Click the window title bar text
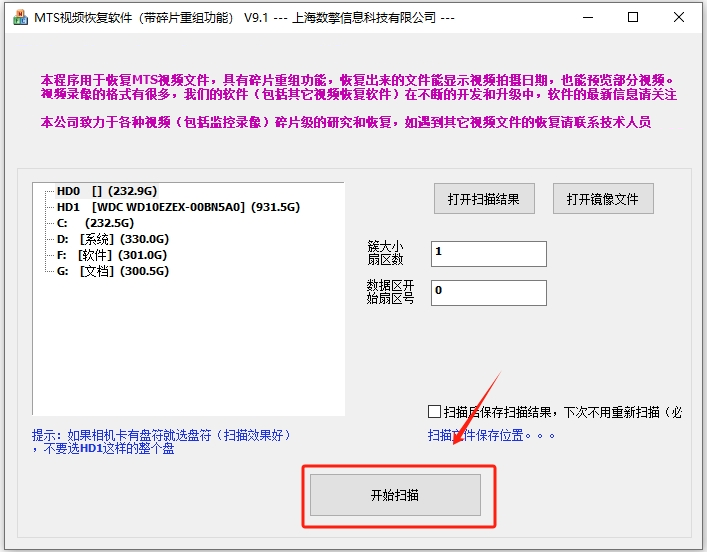707x552 pixels. tap(244, 18)
